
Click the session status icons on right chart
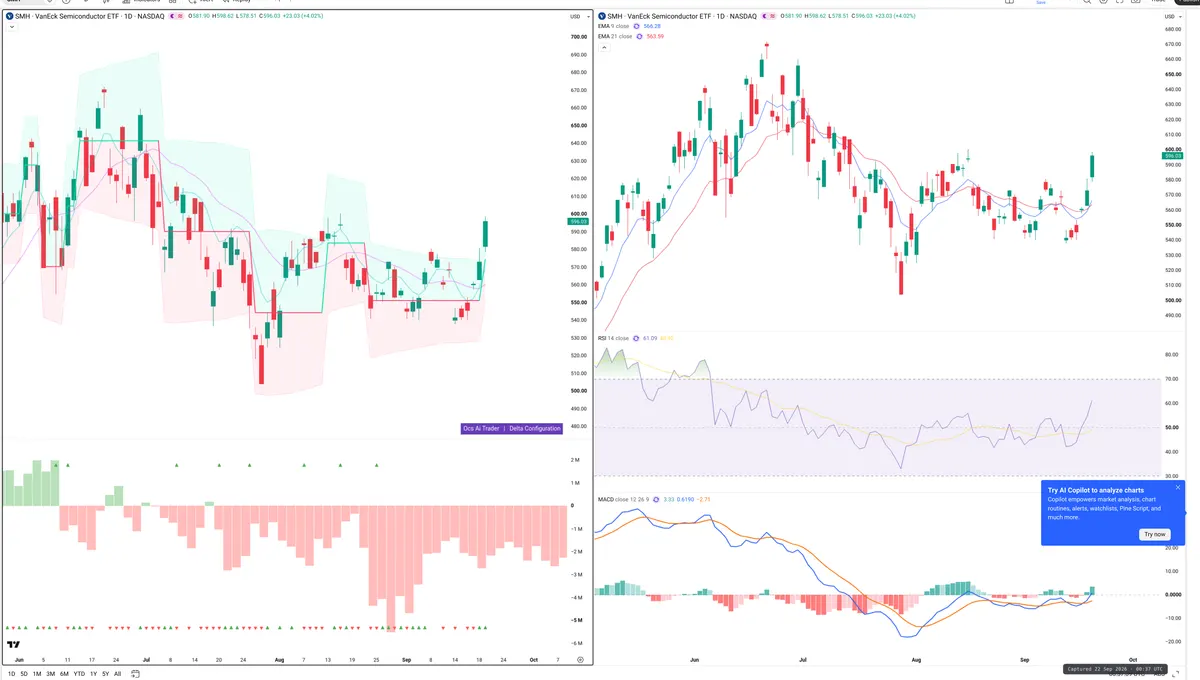(770, 16)
